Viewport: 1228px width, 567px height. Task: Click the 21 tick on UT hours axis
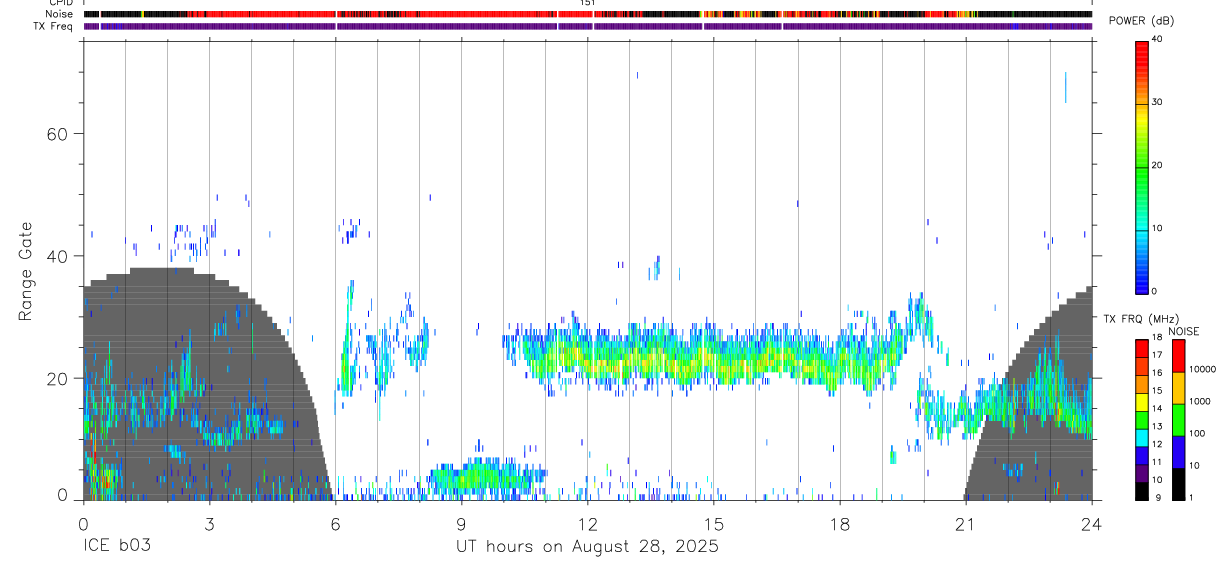966,523
